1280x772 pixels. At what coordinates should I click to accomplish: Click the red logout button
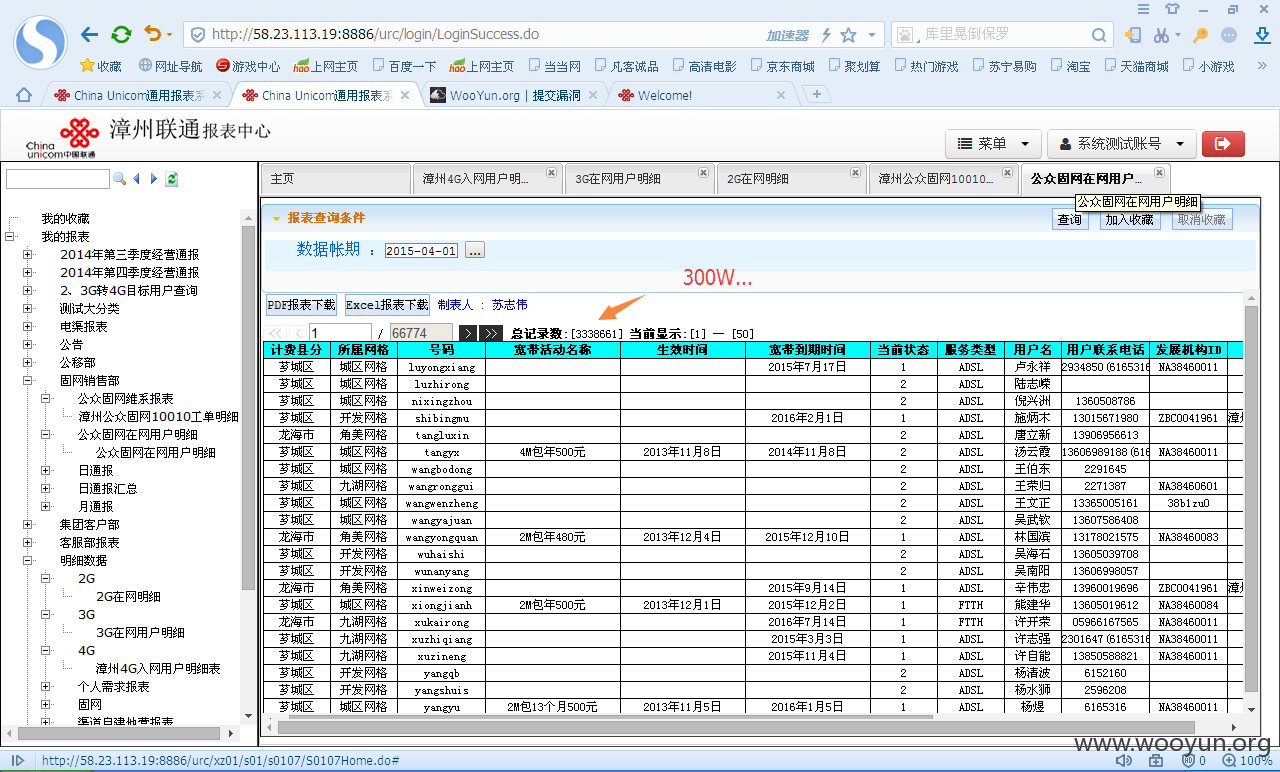point(1222,144)
